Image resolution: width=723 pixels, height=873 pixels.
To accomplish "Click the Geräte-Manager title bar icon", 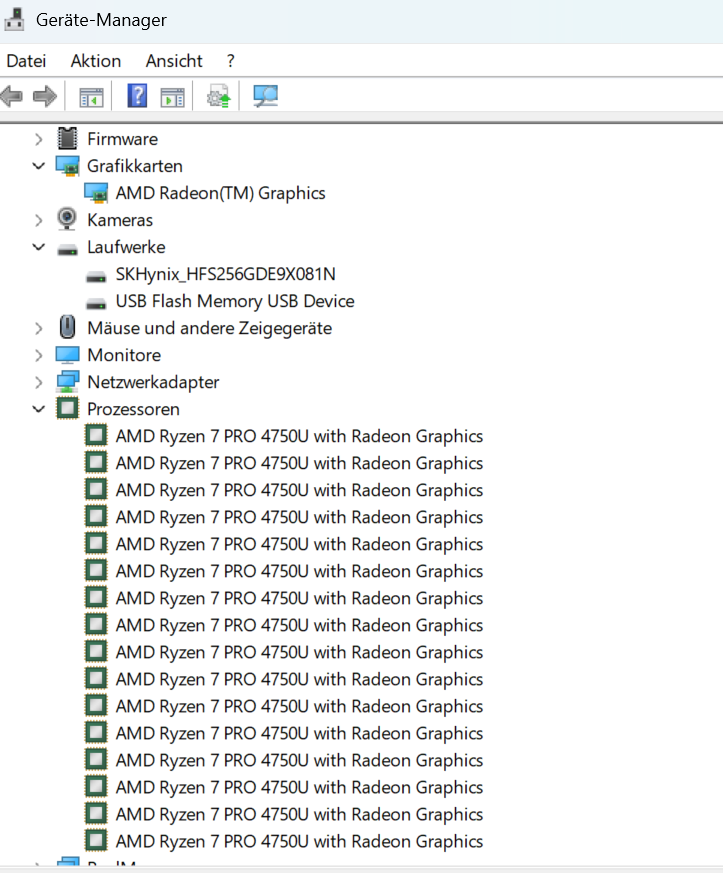I will click(x=14, y=19).
